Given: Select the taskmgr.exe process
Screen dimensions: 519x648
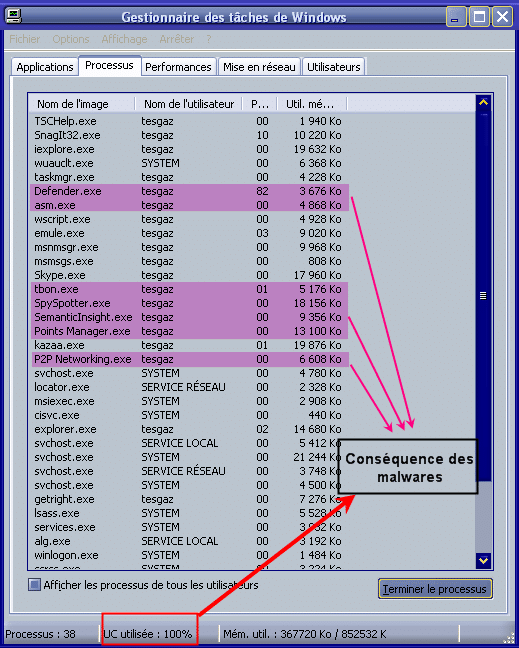Looking at the screenshot, I should click(190, 177).
